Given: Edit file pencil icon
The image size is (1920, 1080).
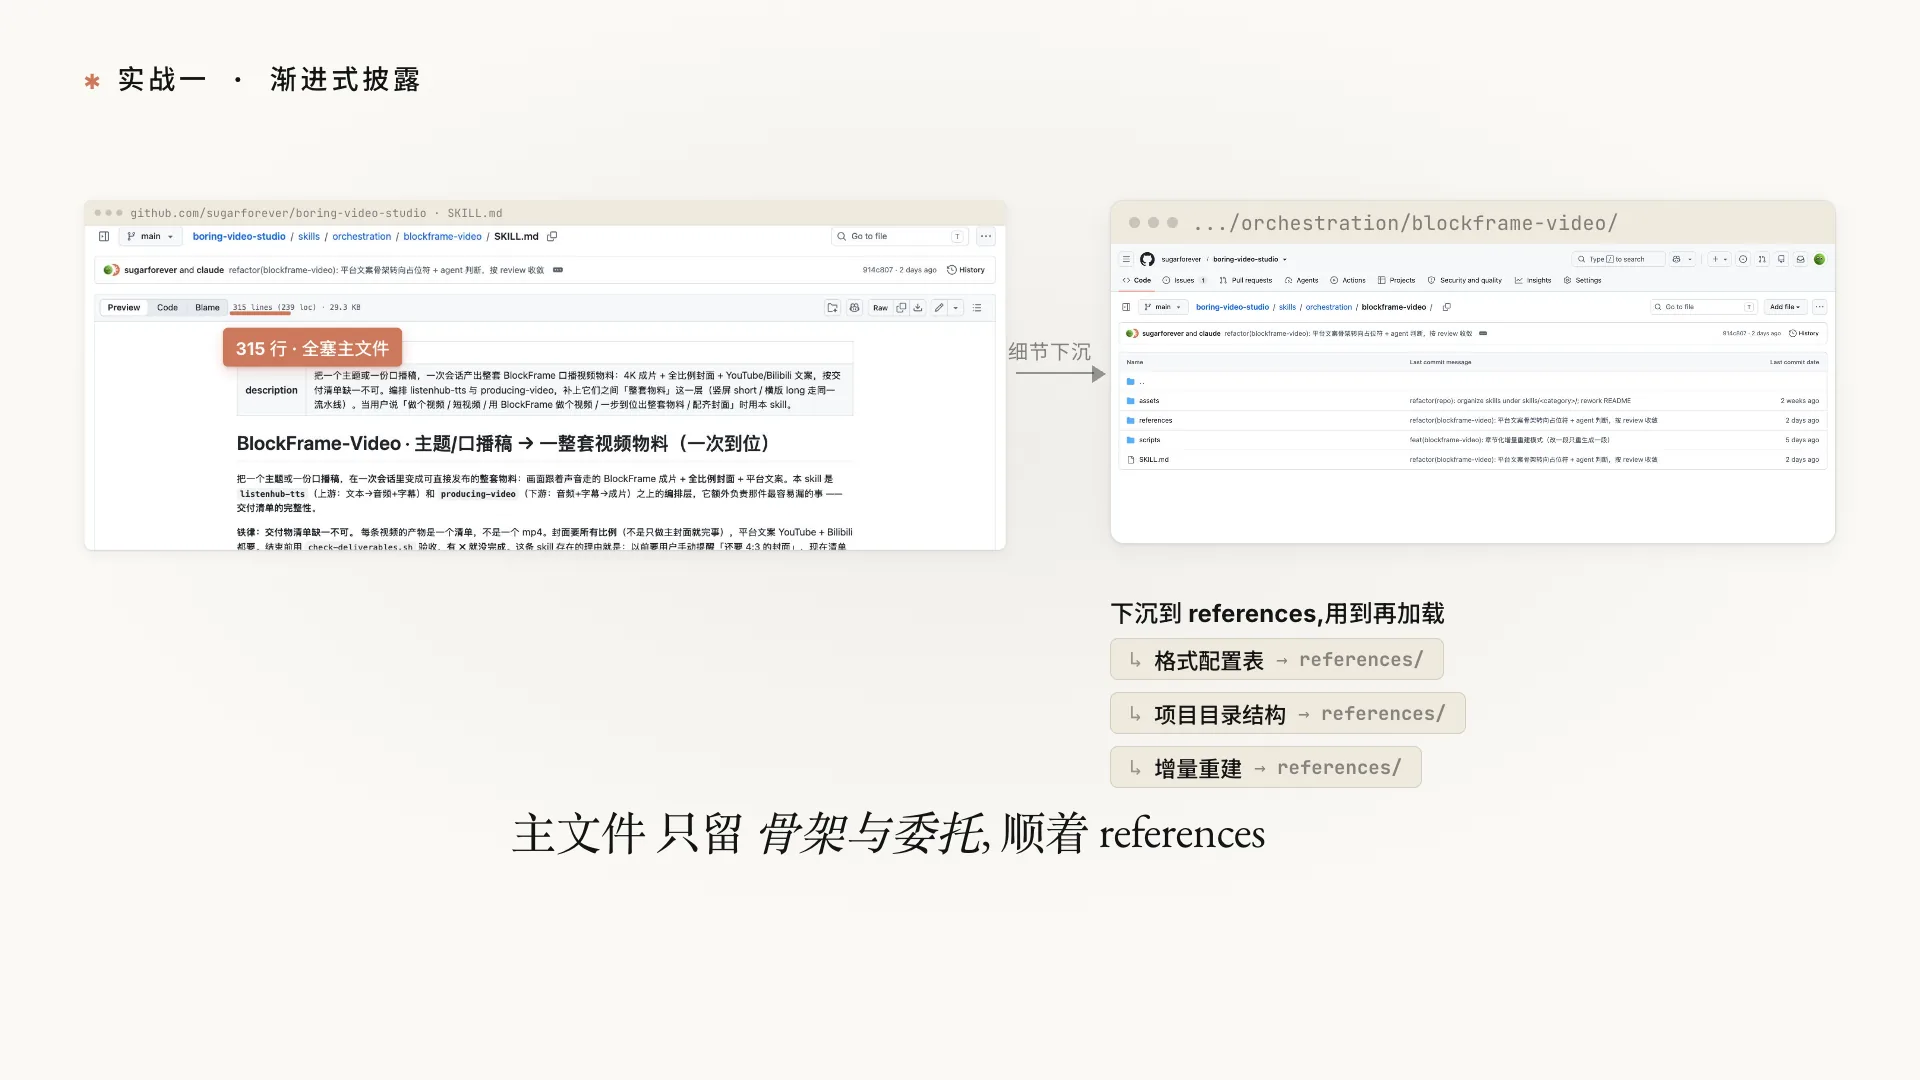Looking at the screenshot, I should click(x=939, y=308).
